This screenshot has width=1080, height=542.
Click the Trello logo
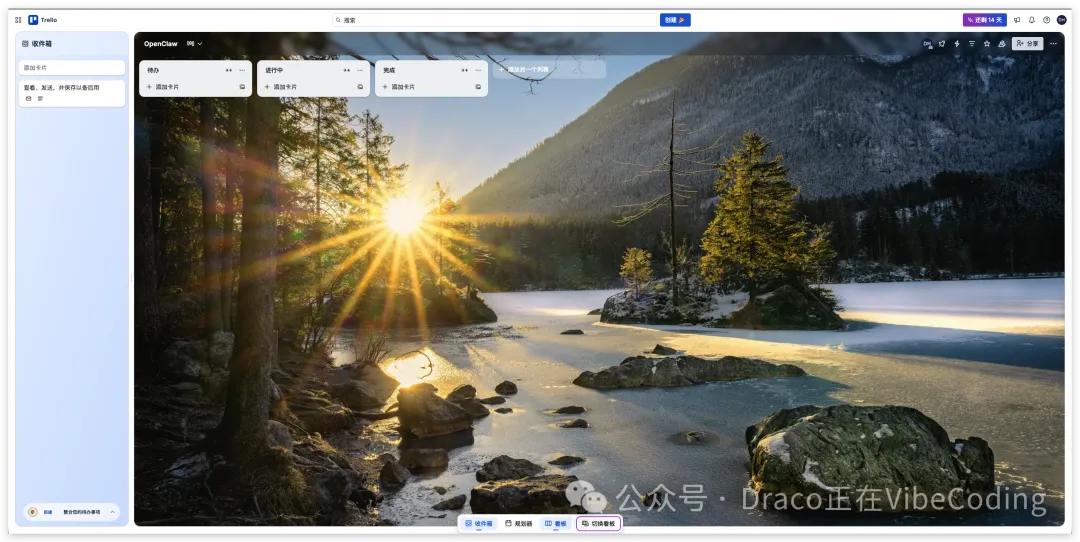coord(43,20)
